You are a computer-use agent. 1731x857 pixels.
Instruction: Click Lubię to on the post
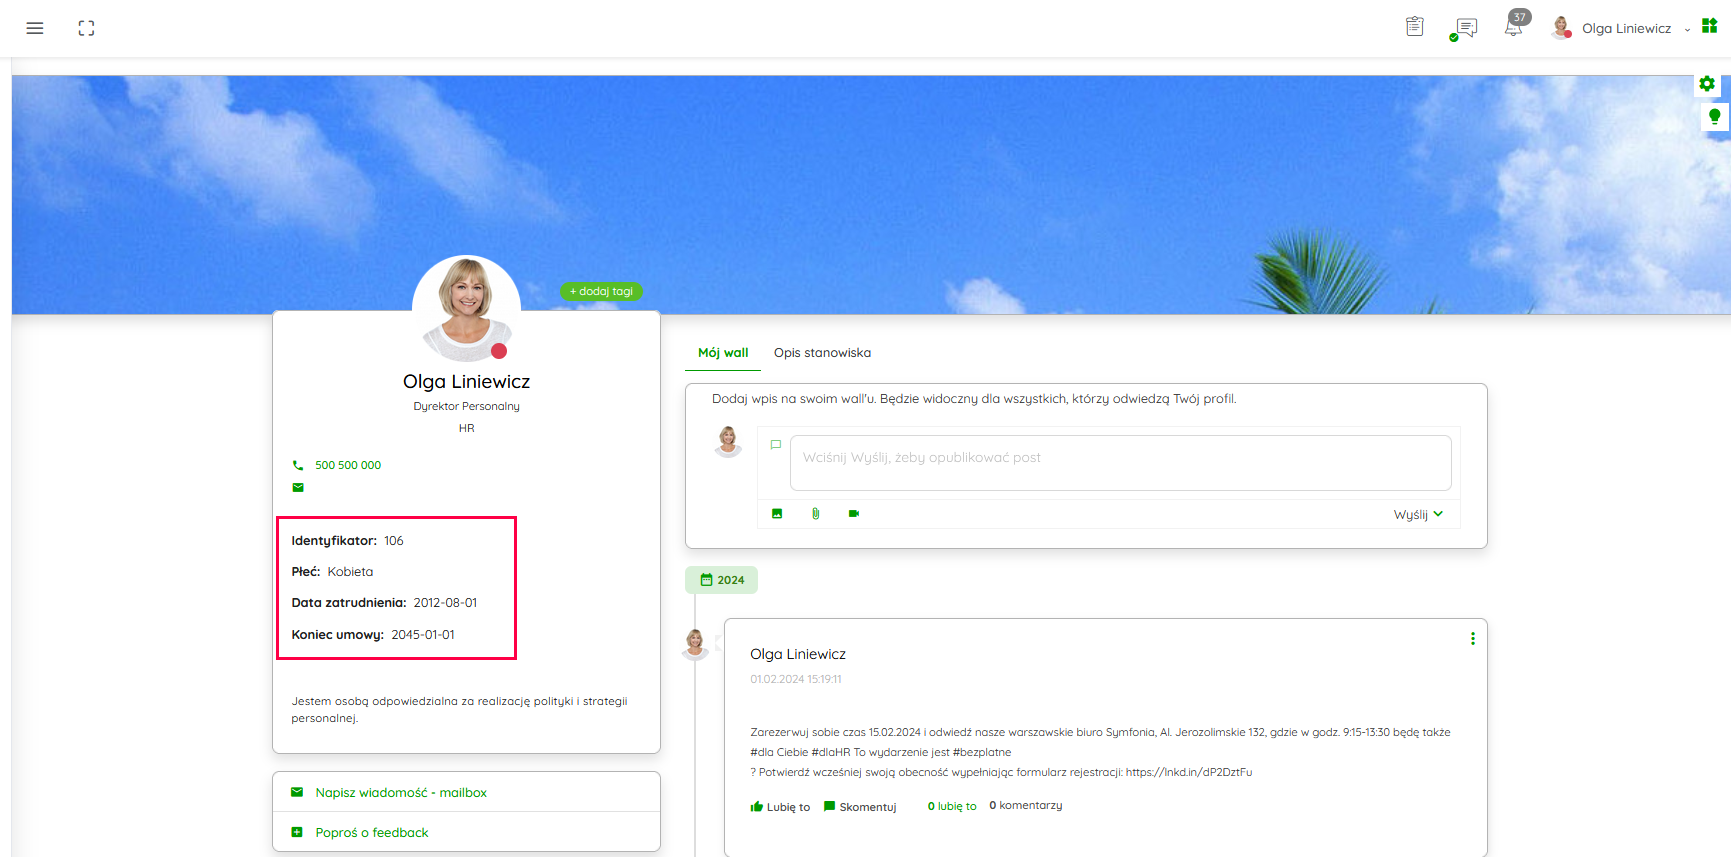tap(781, 807)
